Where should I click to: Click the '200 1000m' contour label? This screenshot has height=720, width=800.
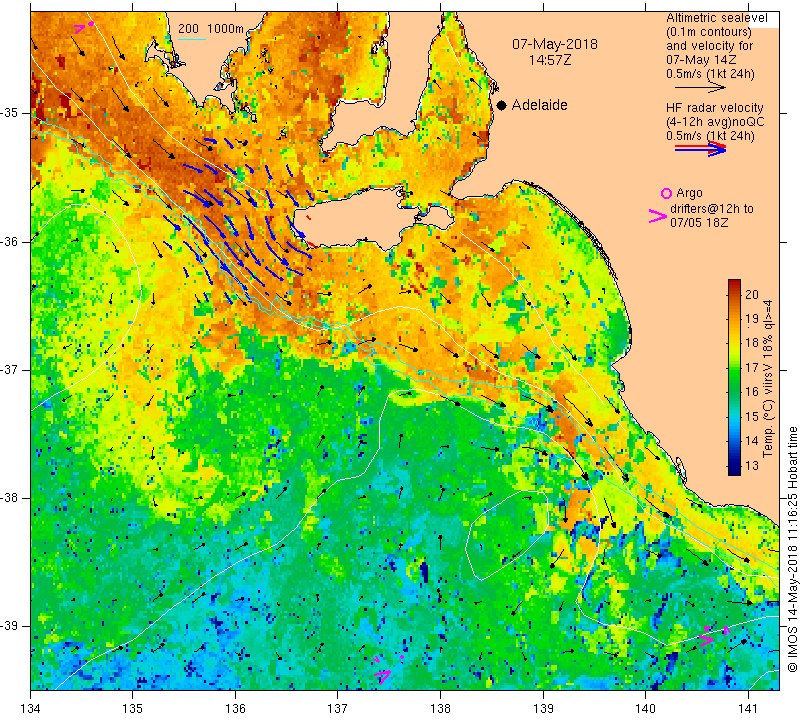(x=211, y=29)
